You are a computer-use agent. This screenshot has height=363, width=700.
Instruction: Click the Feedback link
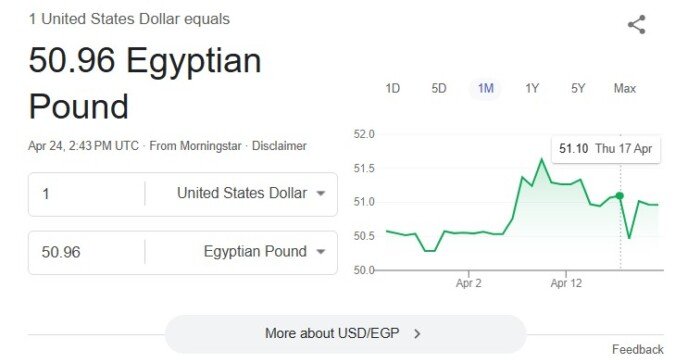click(x=638, y=349)
